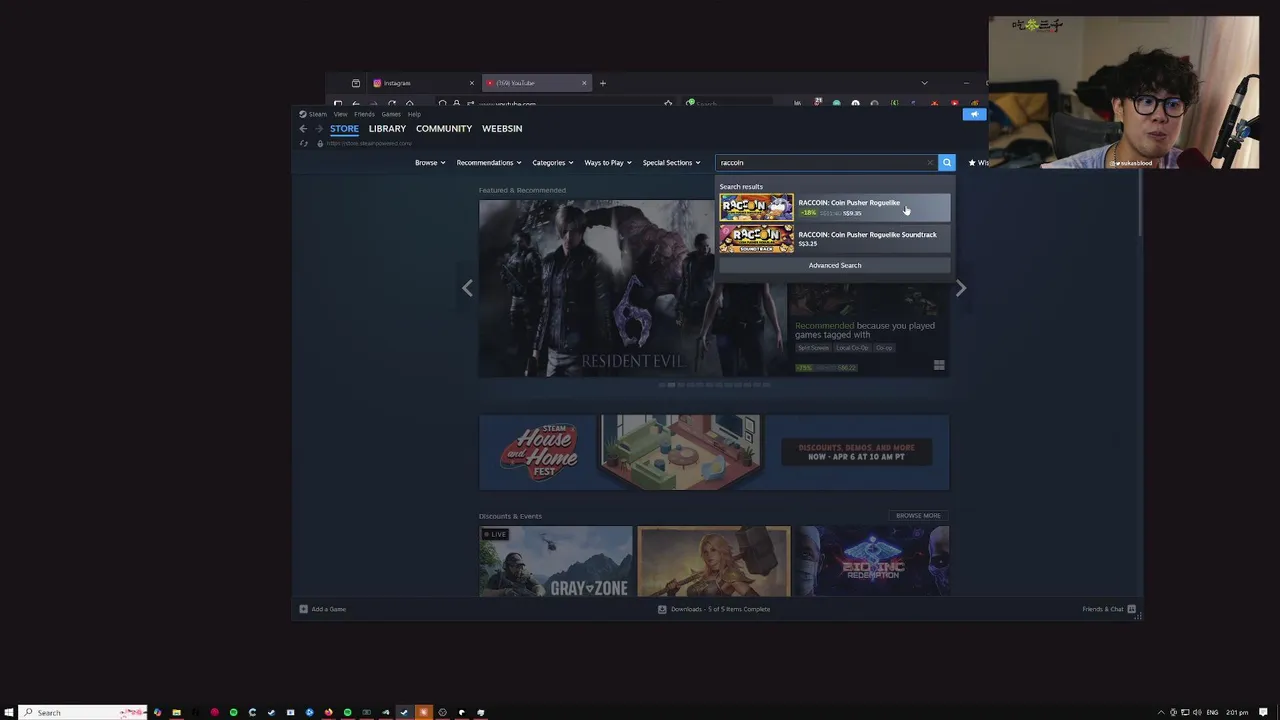This screenshot has height=720, width=1280.
Task: Select RACCOIN Soundtrack search result
Action: [x=834, y=239]
